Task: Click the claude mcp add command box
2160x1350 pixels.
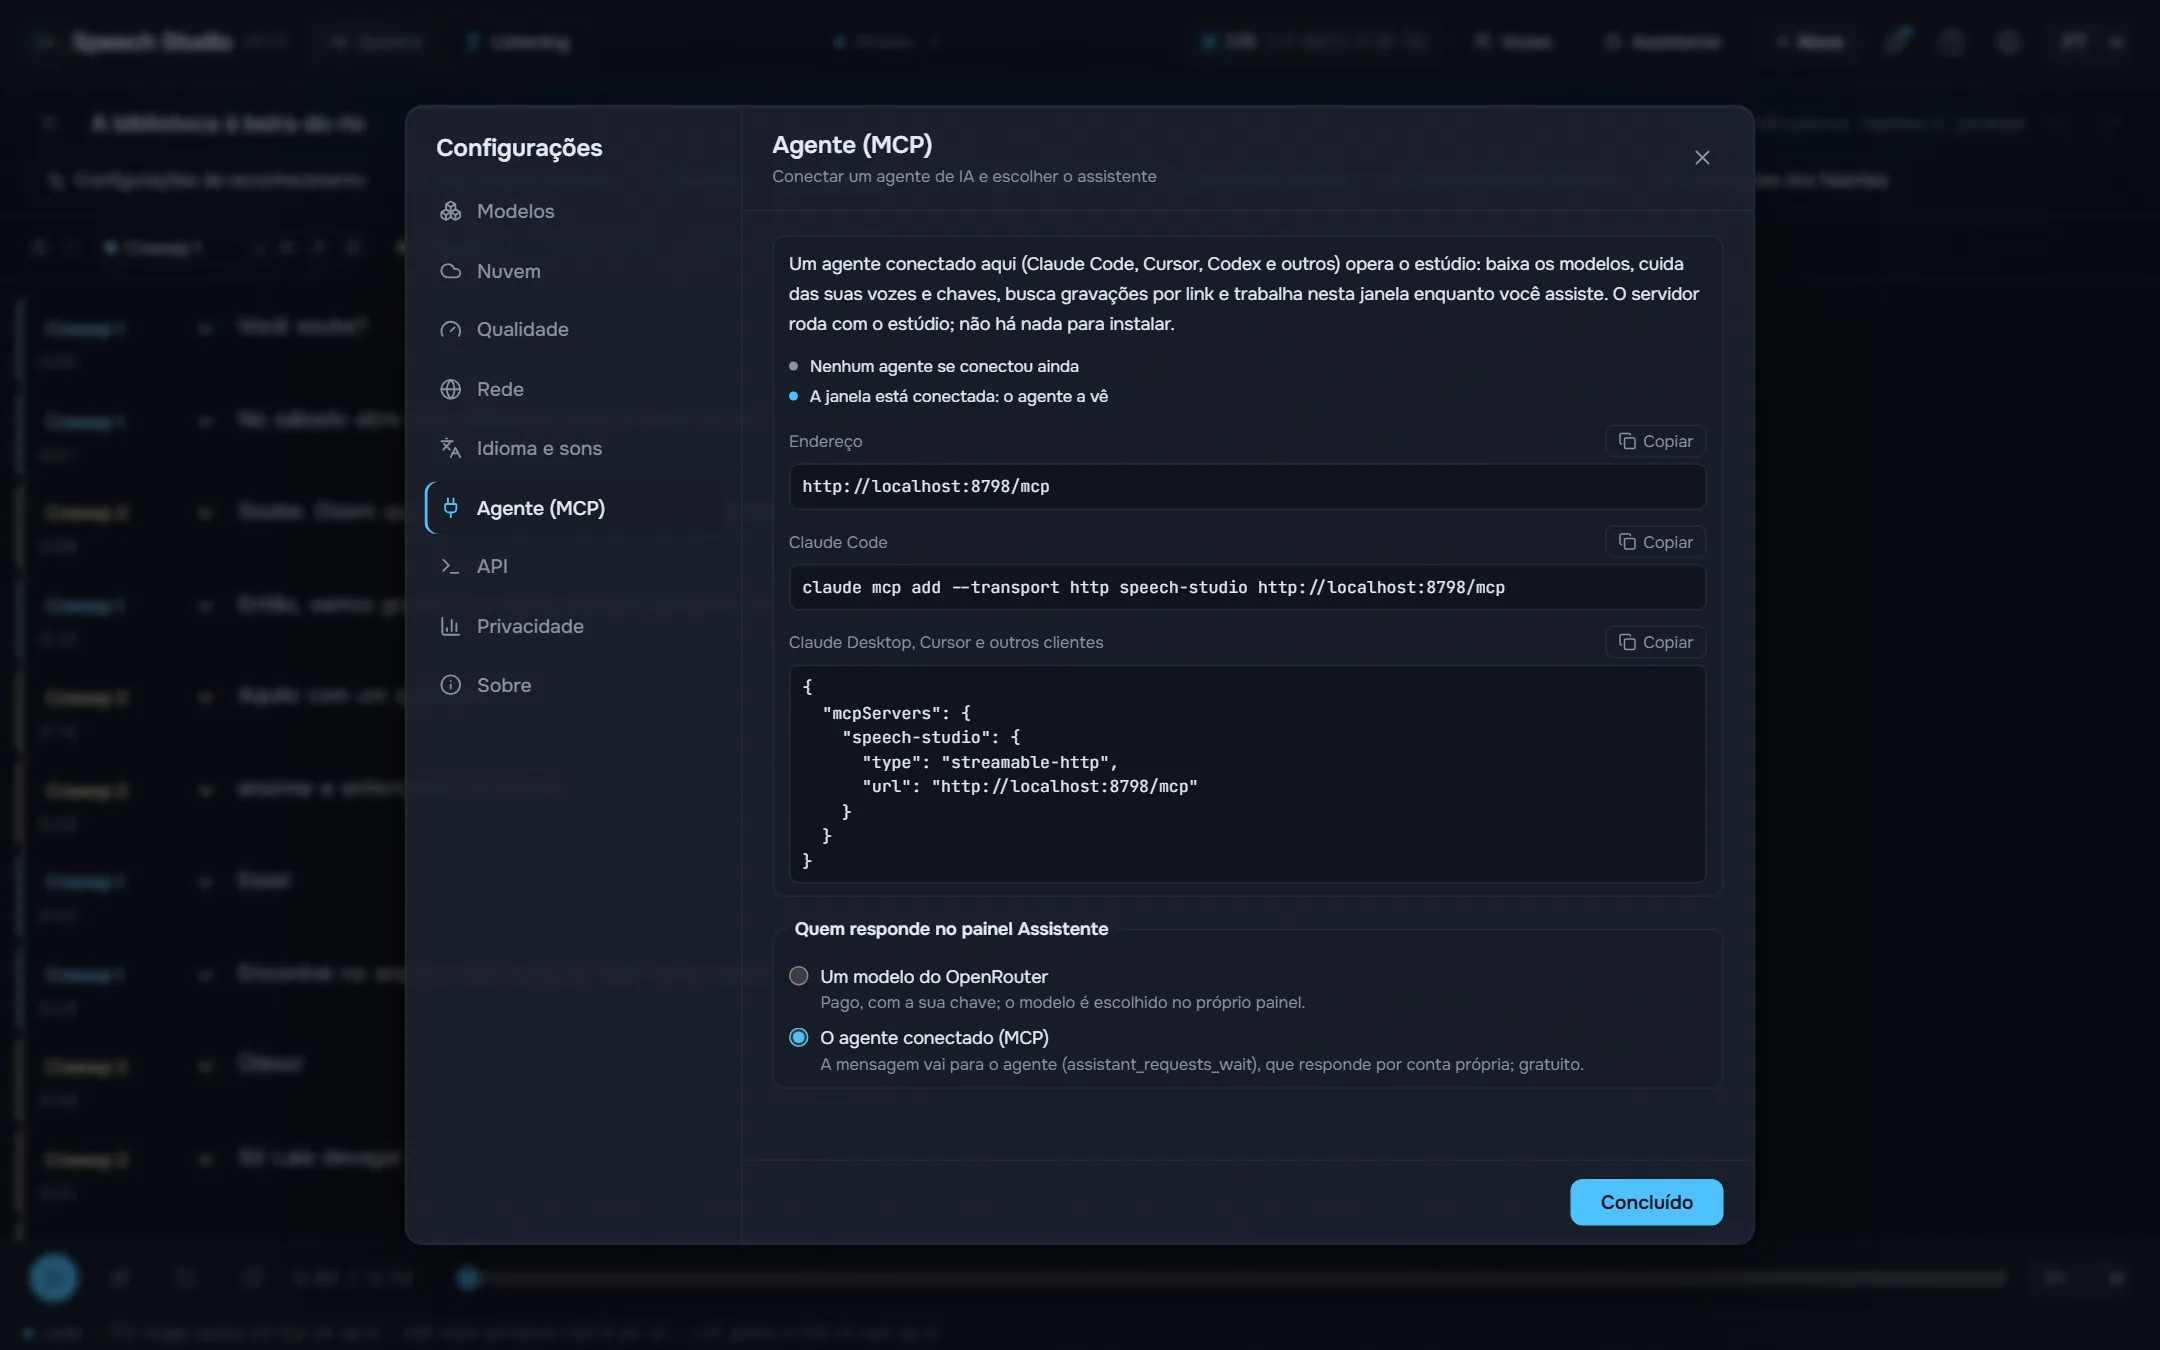Action: [x=1247, y=588]
